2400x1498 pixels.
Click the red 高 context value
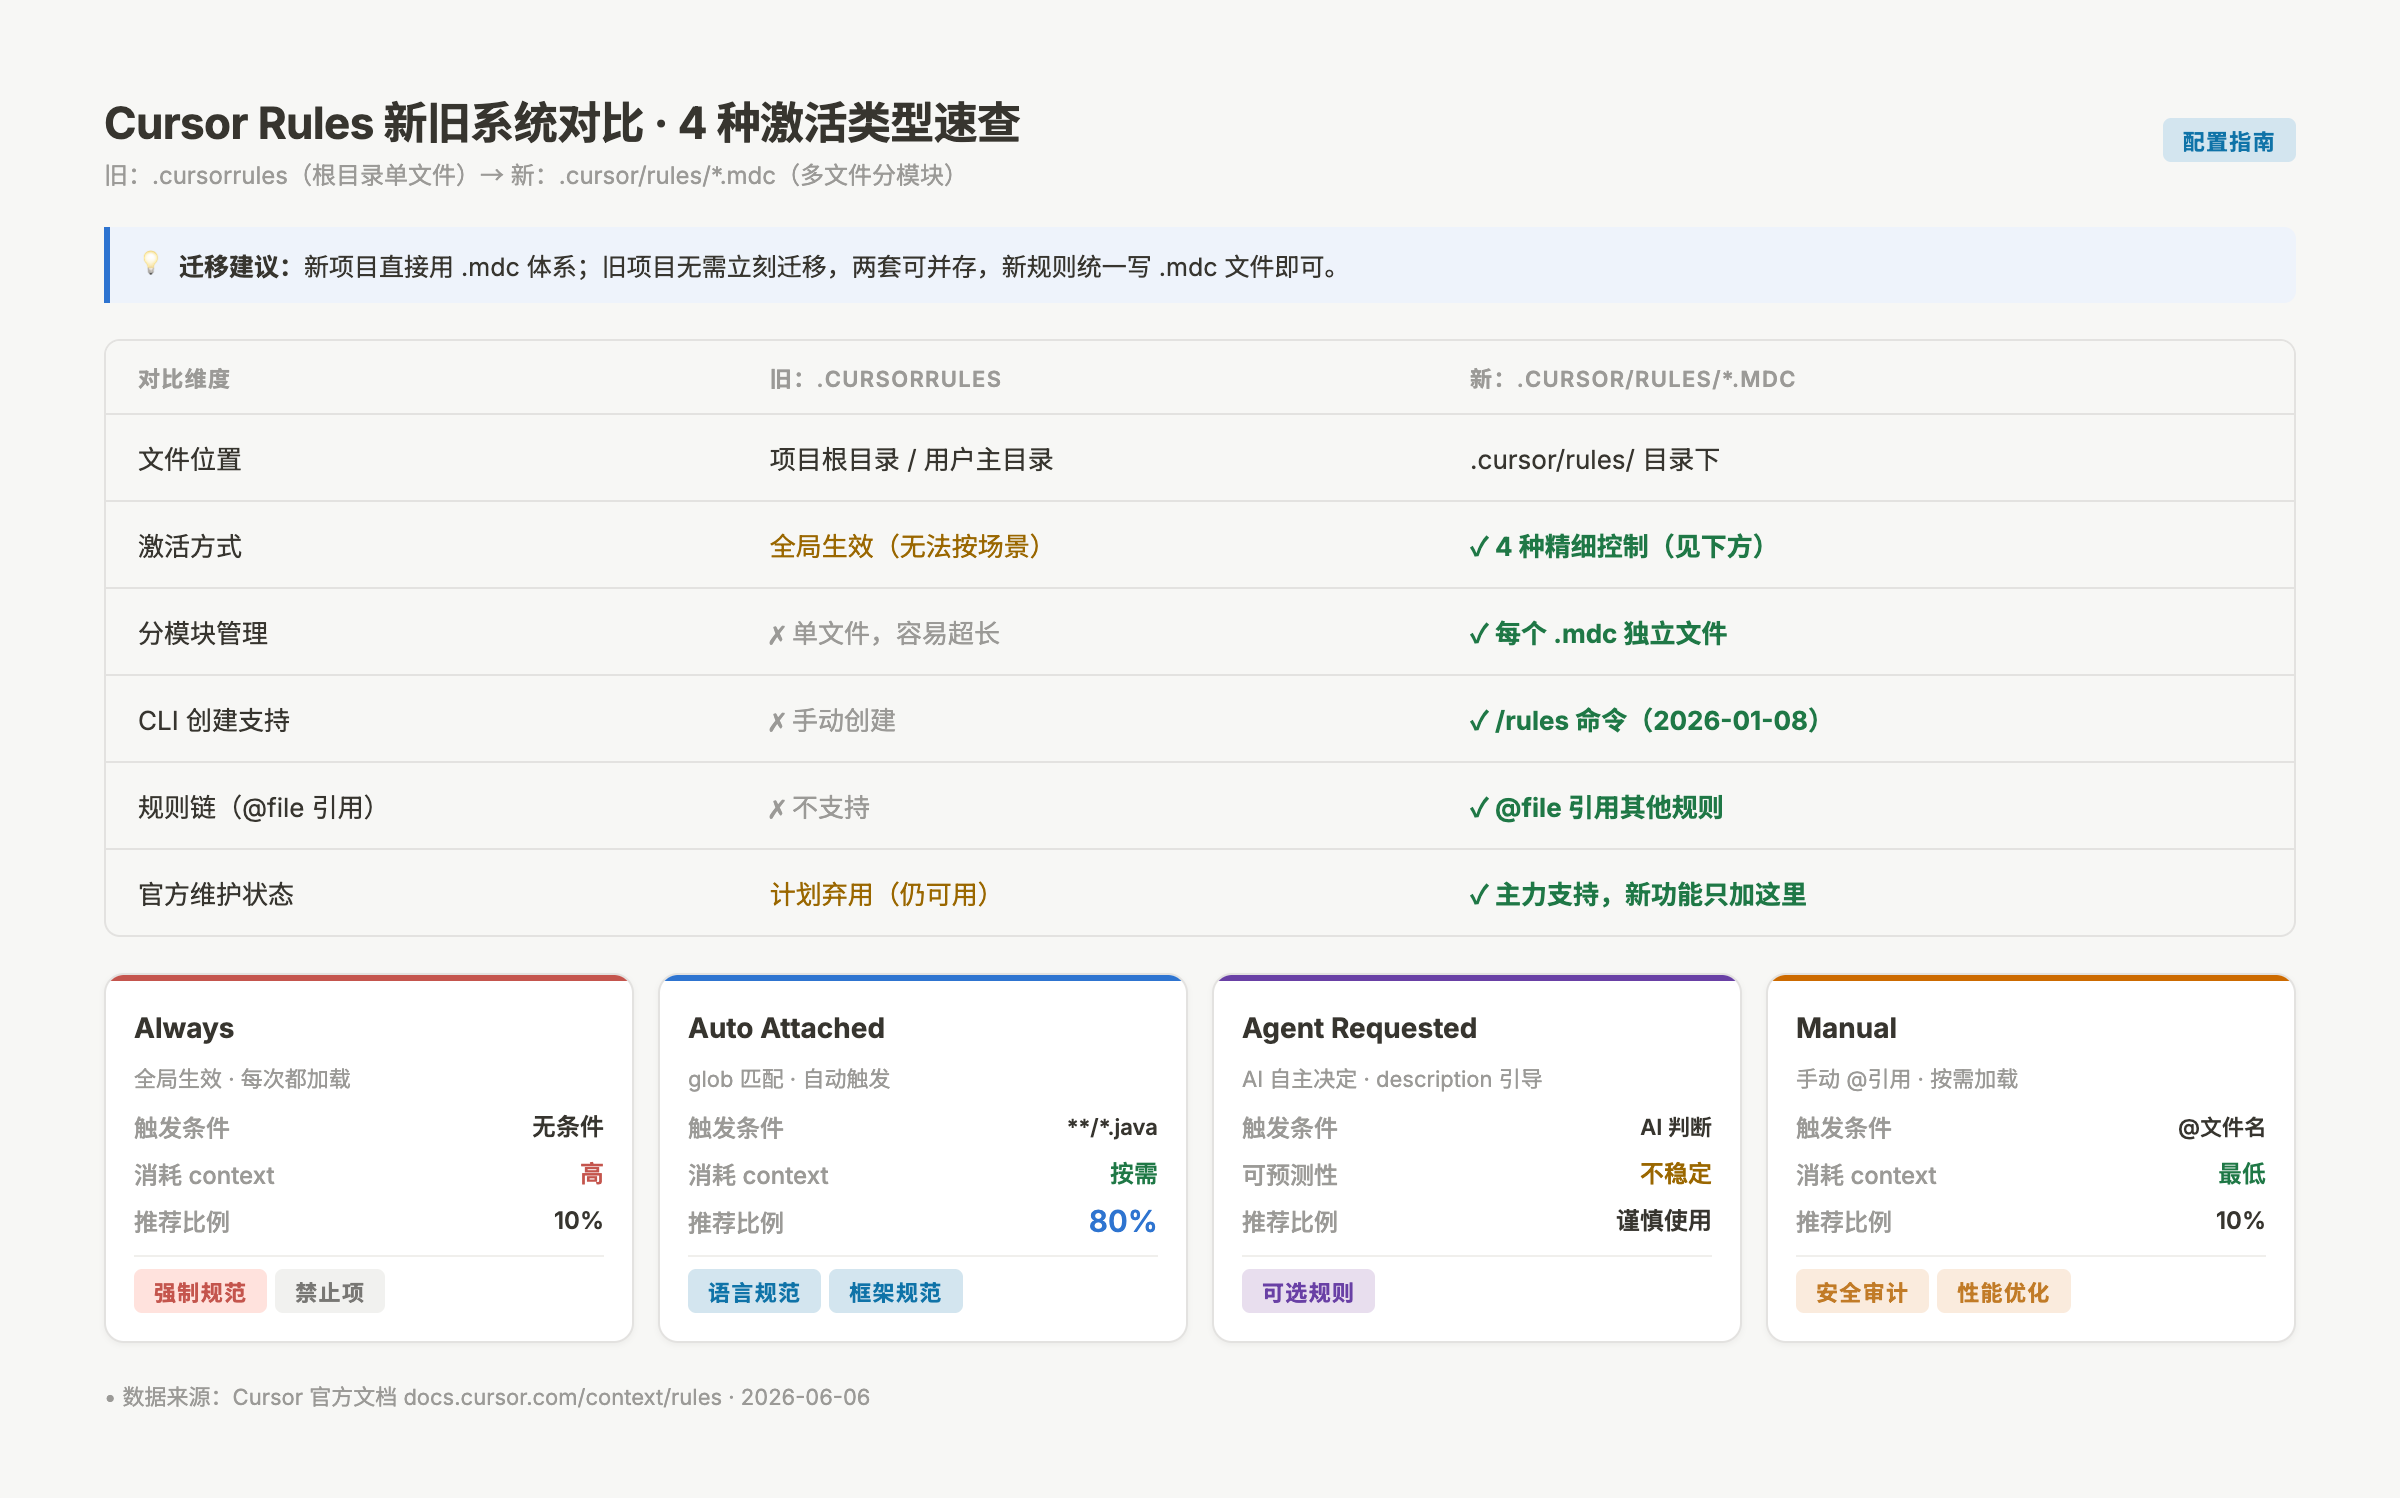[592, 1174]
